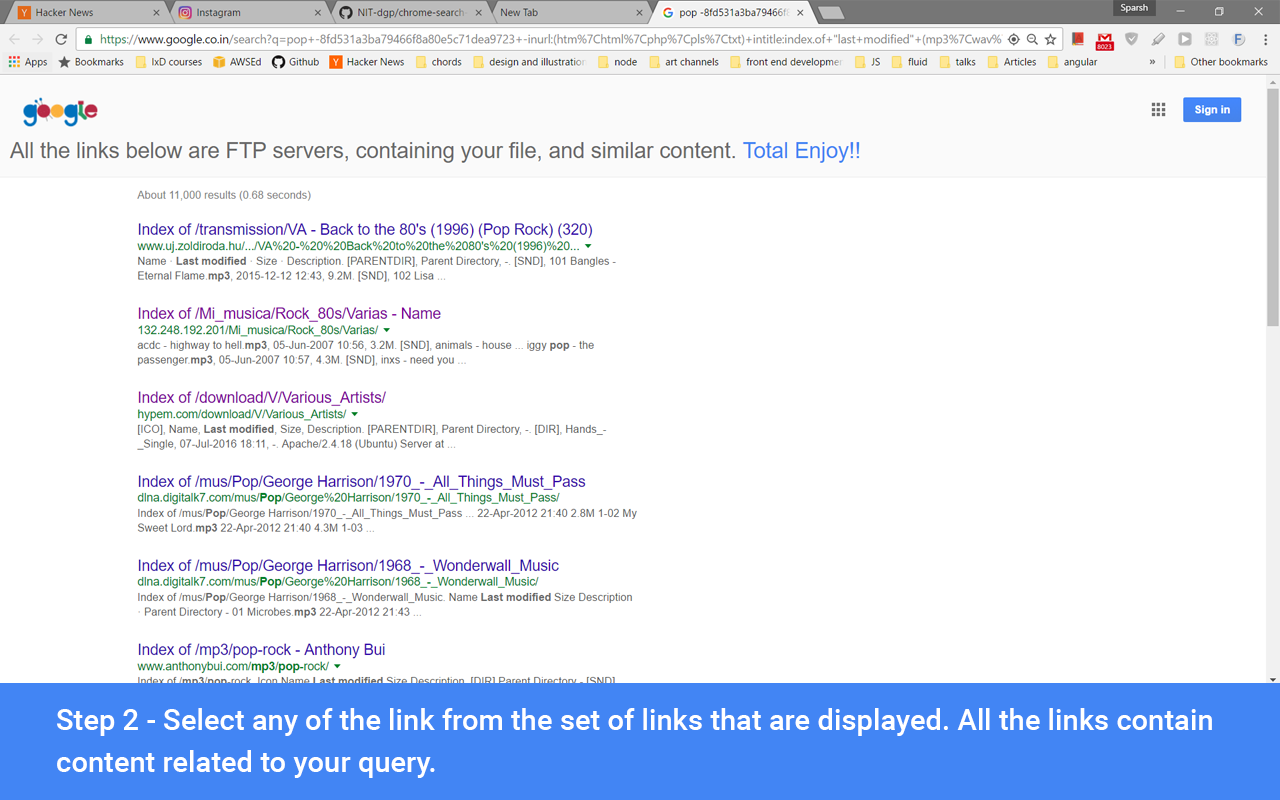Open the art channels bookmark folder
Viewport: 1280px width, 800px height.
[x=683, y=62]
